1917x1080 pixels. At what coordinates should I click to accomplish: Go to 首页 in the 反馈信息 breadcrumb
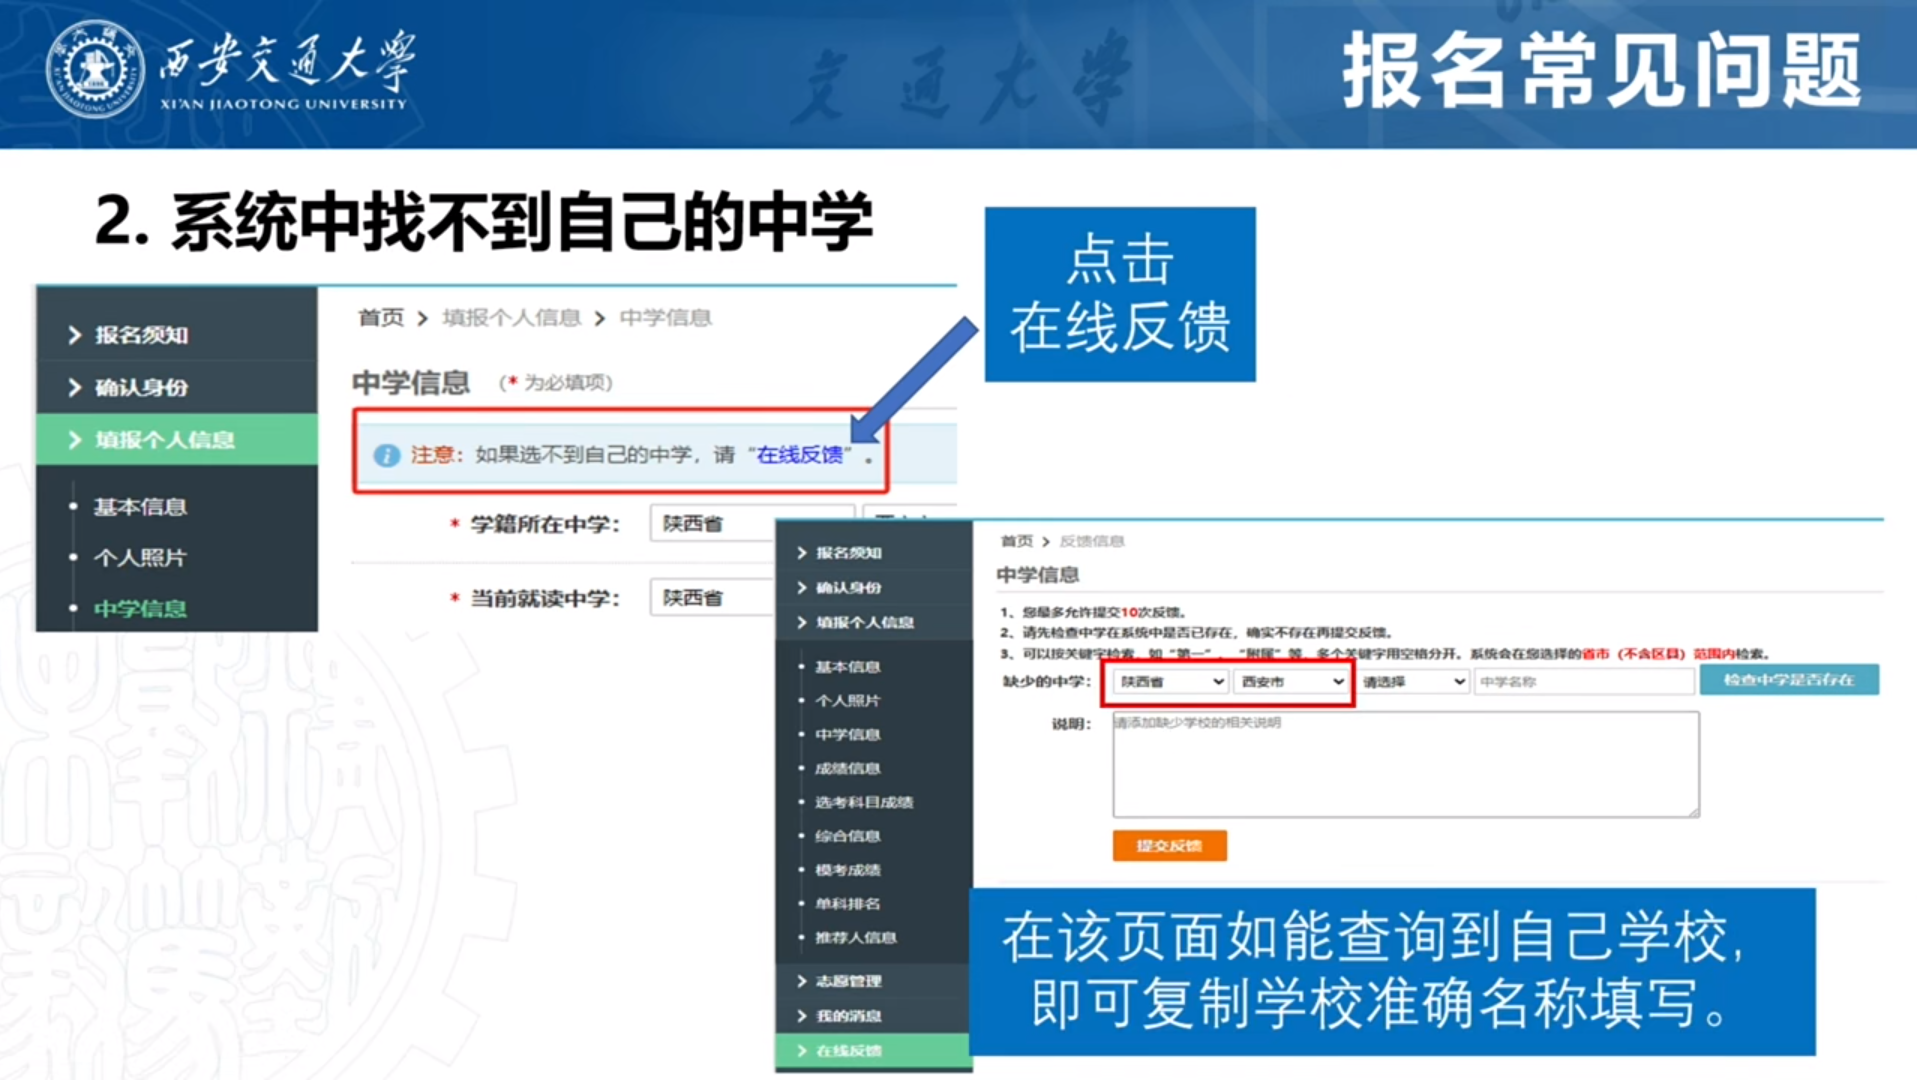(x=1016, y=541)
